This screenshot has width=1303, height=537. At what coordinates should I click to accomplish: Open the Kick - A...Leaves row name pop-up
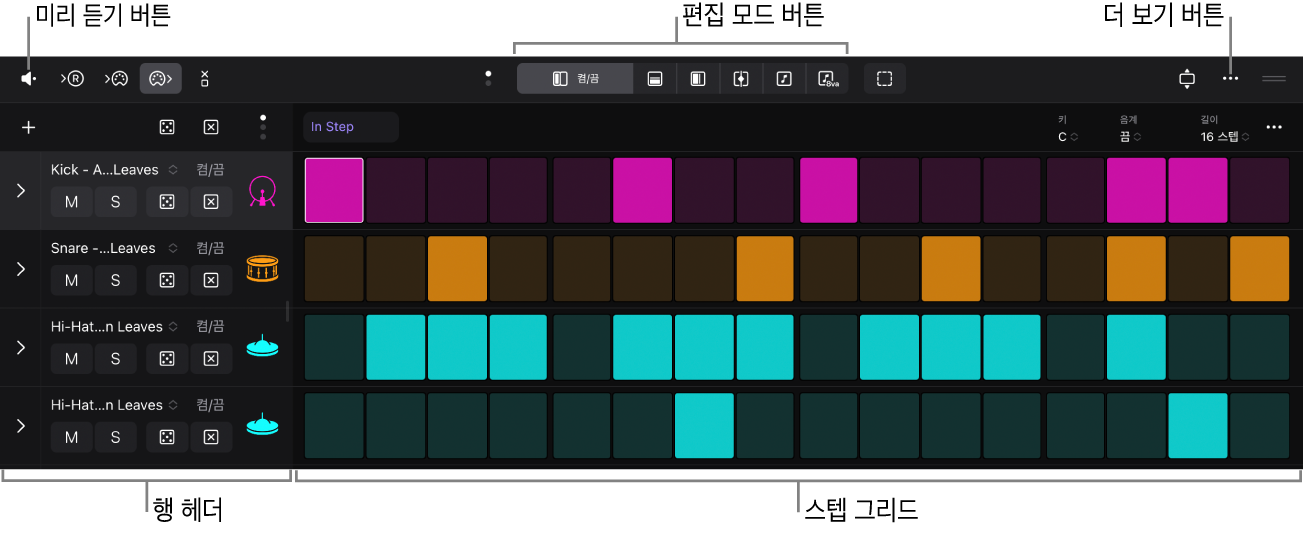(114, 170)
